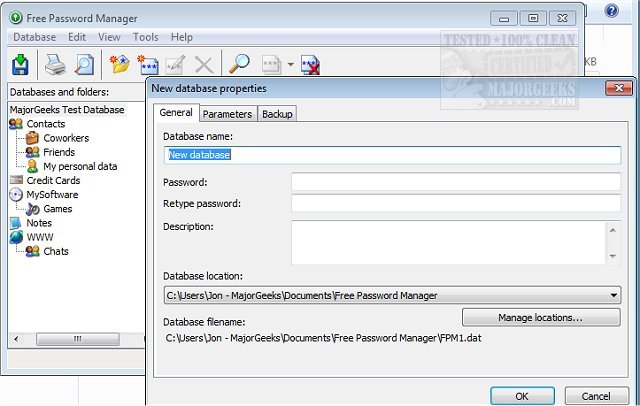Open Print Preview from the toolbar
The width and height of the screenshot is (640, 406).
coord(84,64)
